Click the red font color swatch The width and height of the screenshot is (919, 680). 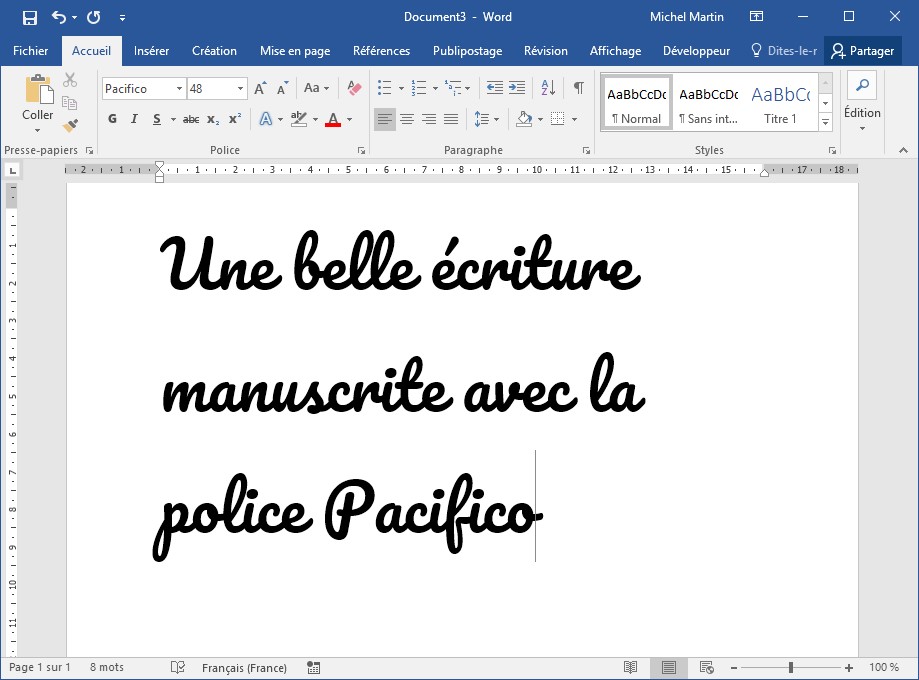click(333, 120)
